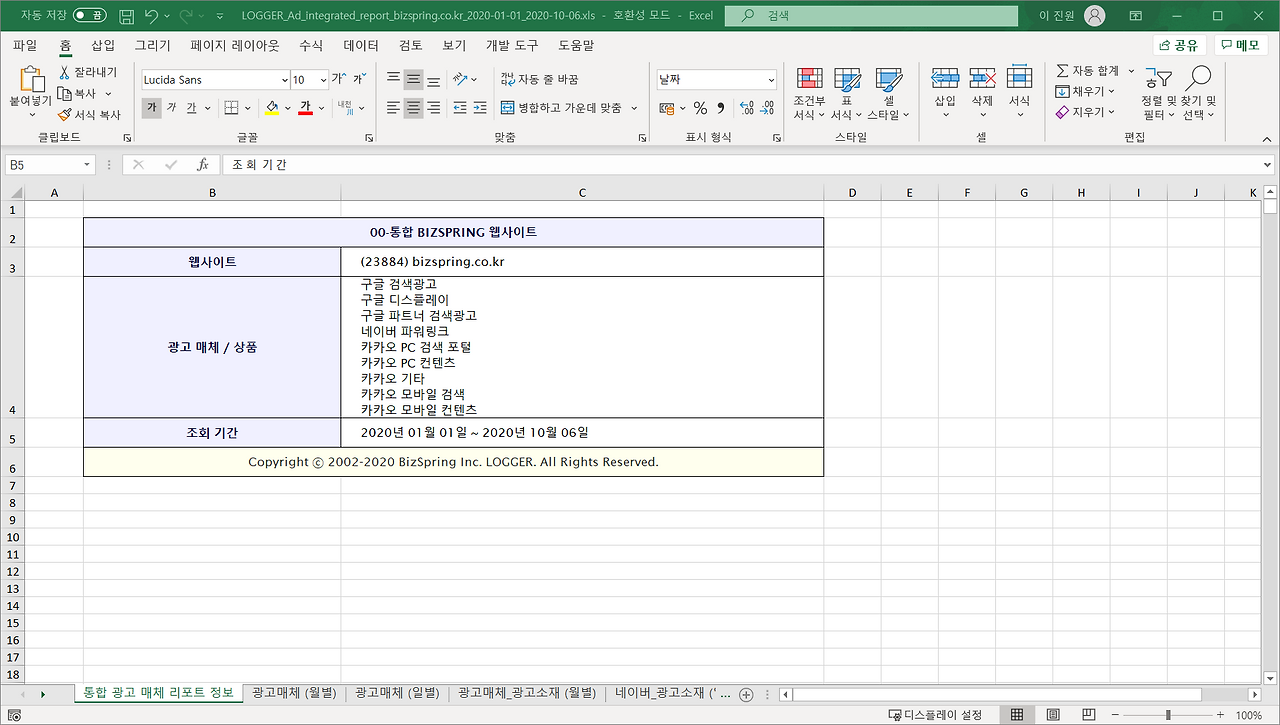Open the borders dropdown arrow
The width and height of the screenshot is (1280, 725).
coord(248,108)
